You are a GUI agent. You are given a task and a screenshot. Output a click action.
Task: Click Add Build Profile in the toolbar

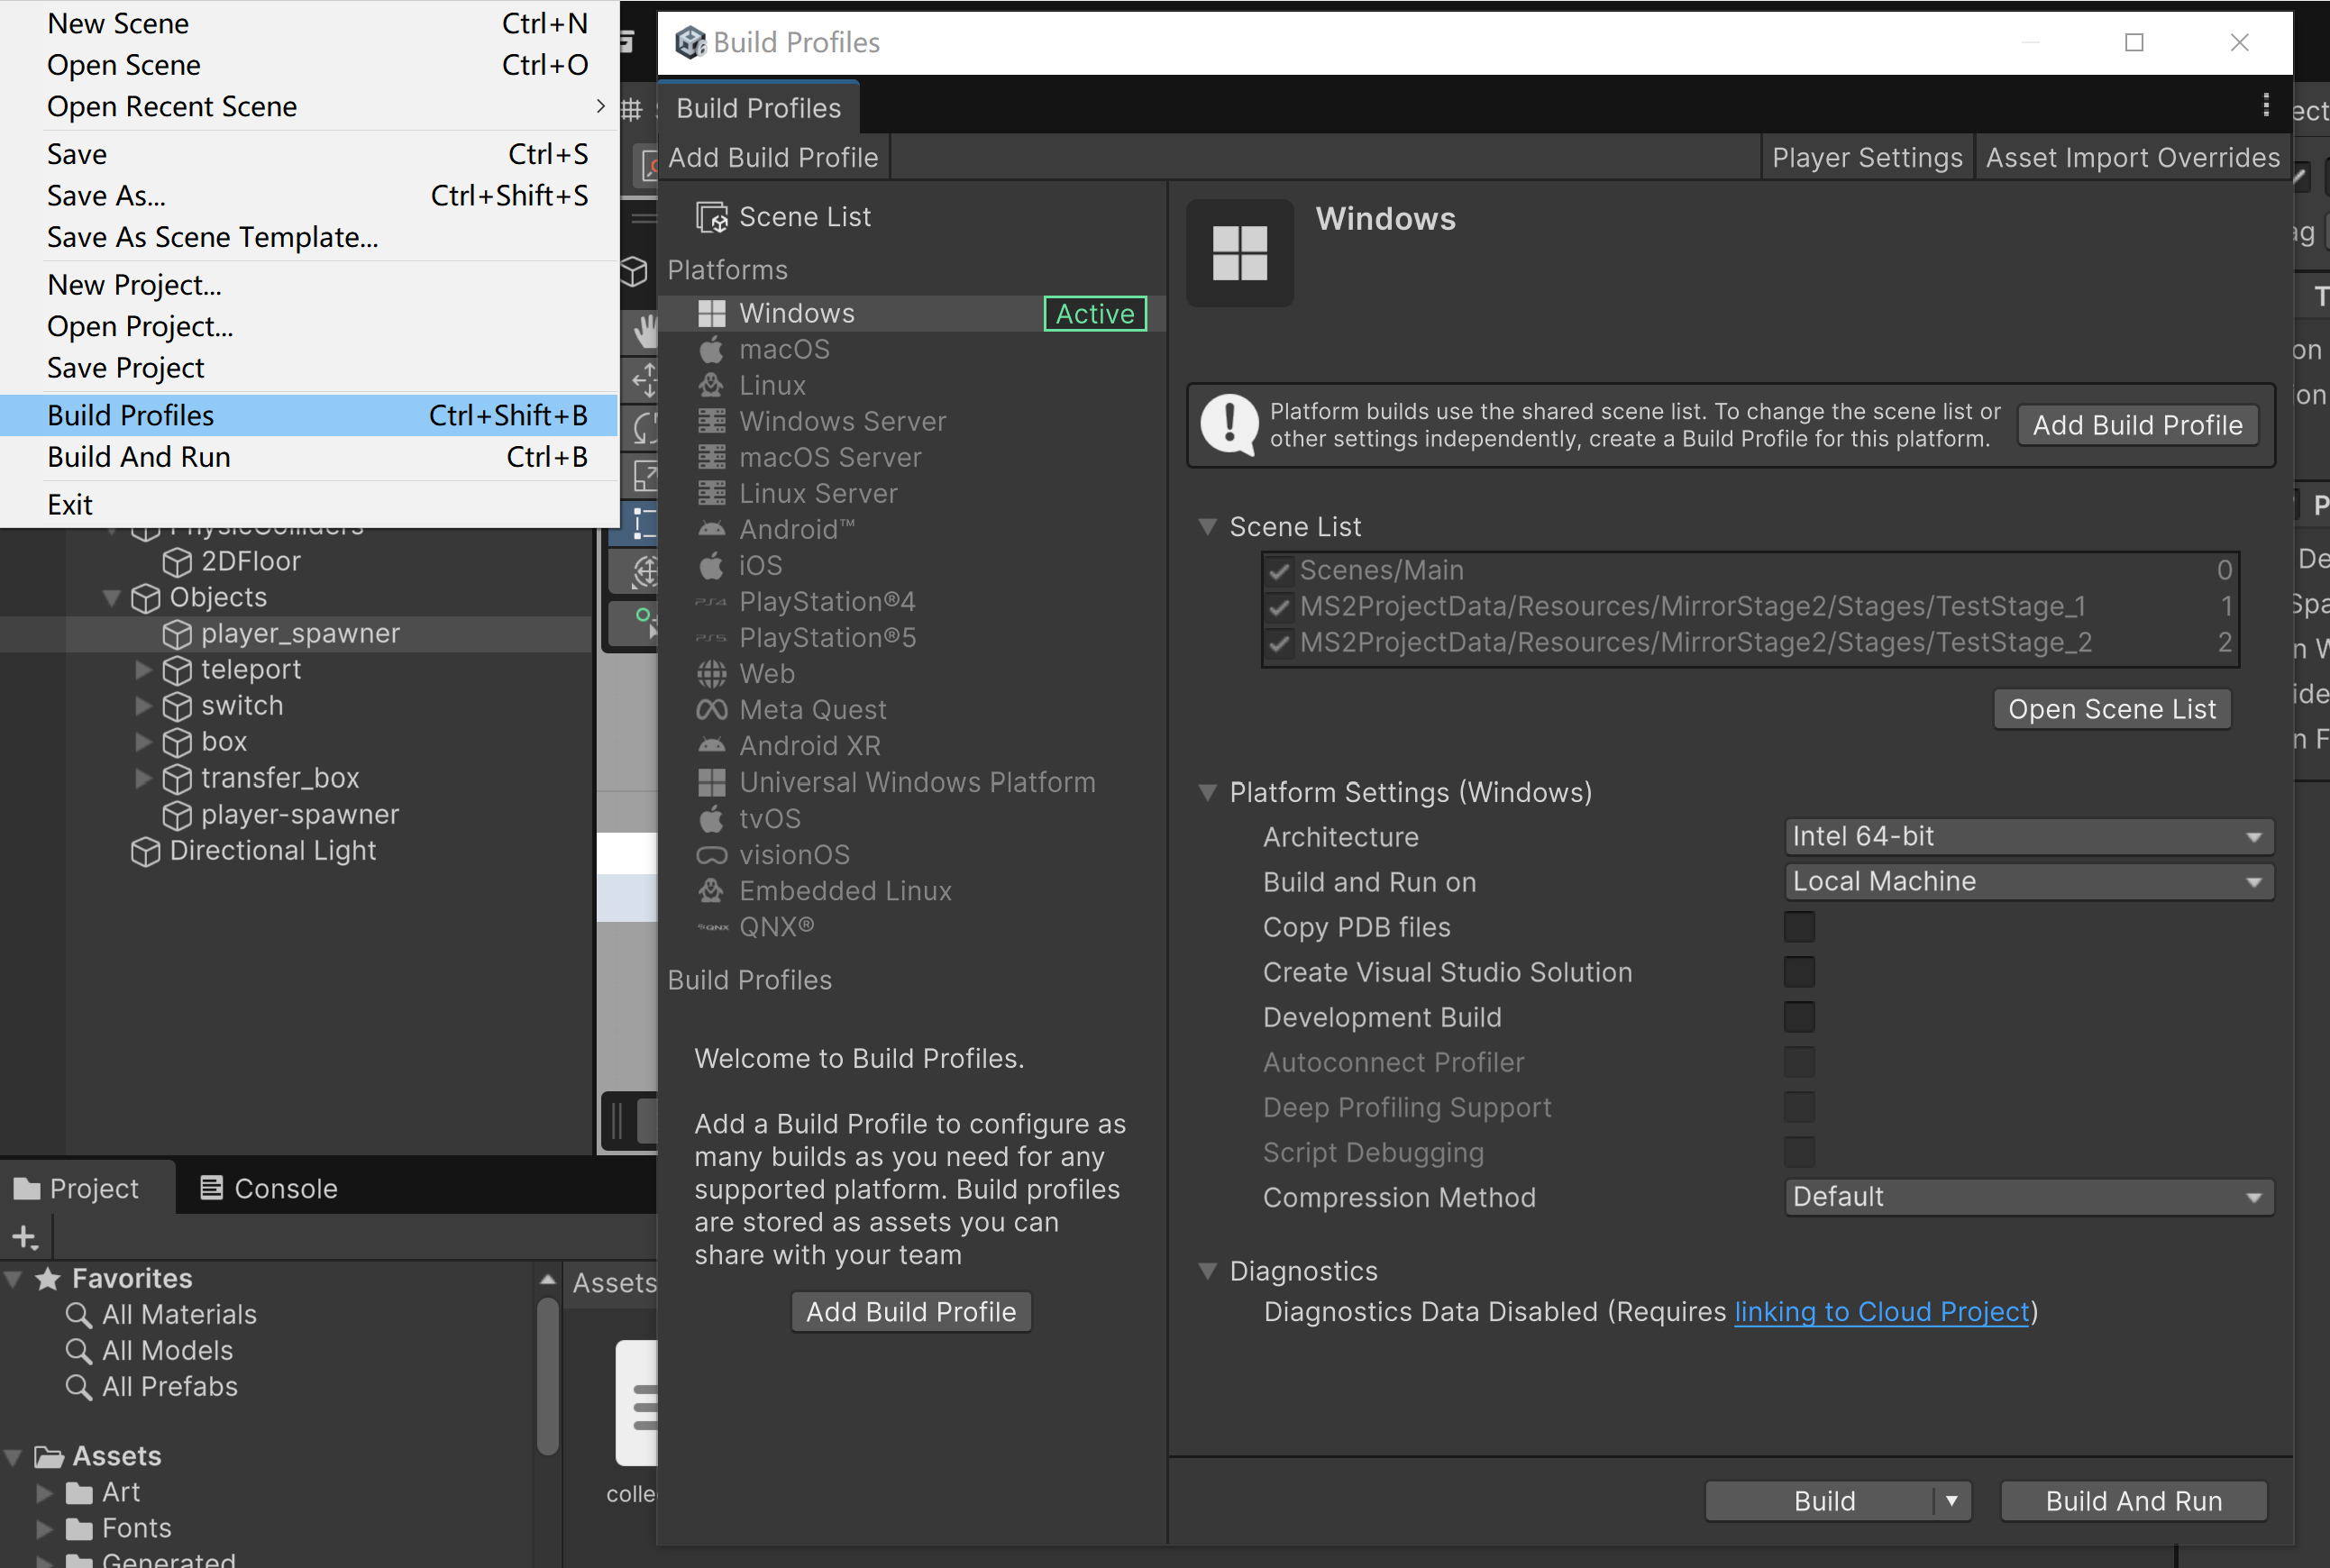point(773,158)
